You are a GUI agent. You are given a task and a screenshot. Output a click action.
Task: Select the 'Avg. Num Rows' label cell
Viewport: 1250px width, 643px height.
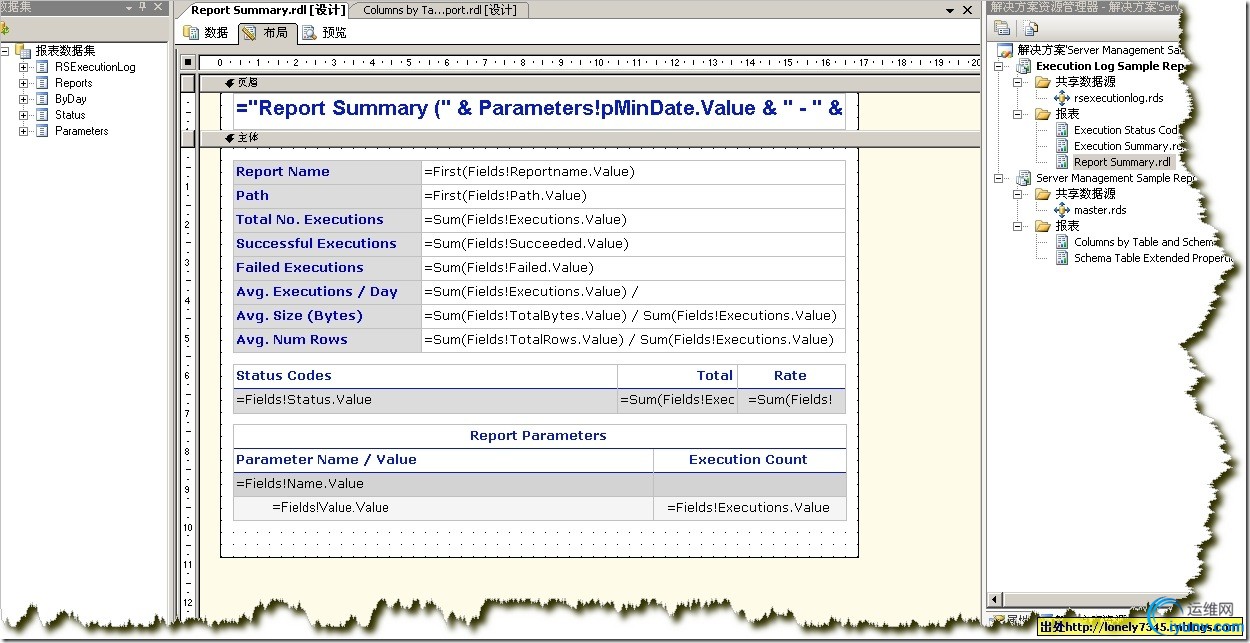[x=327, y=340]
